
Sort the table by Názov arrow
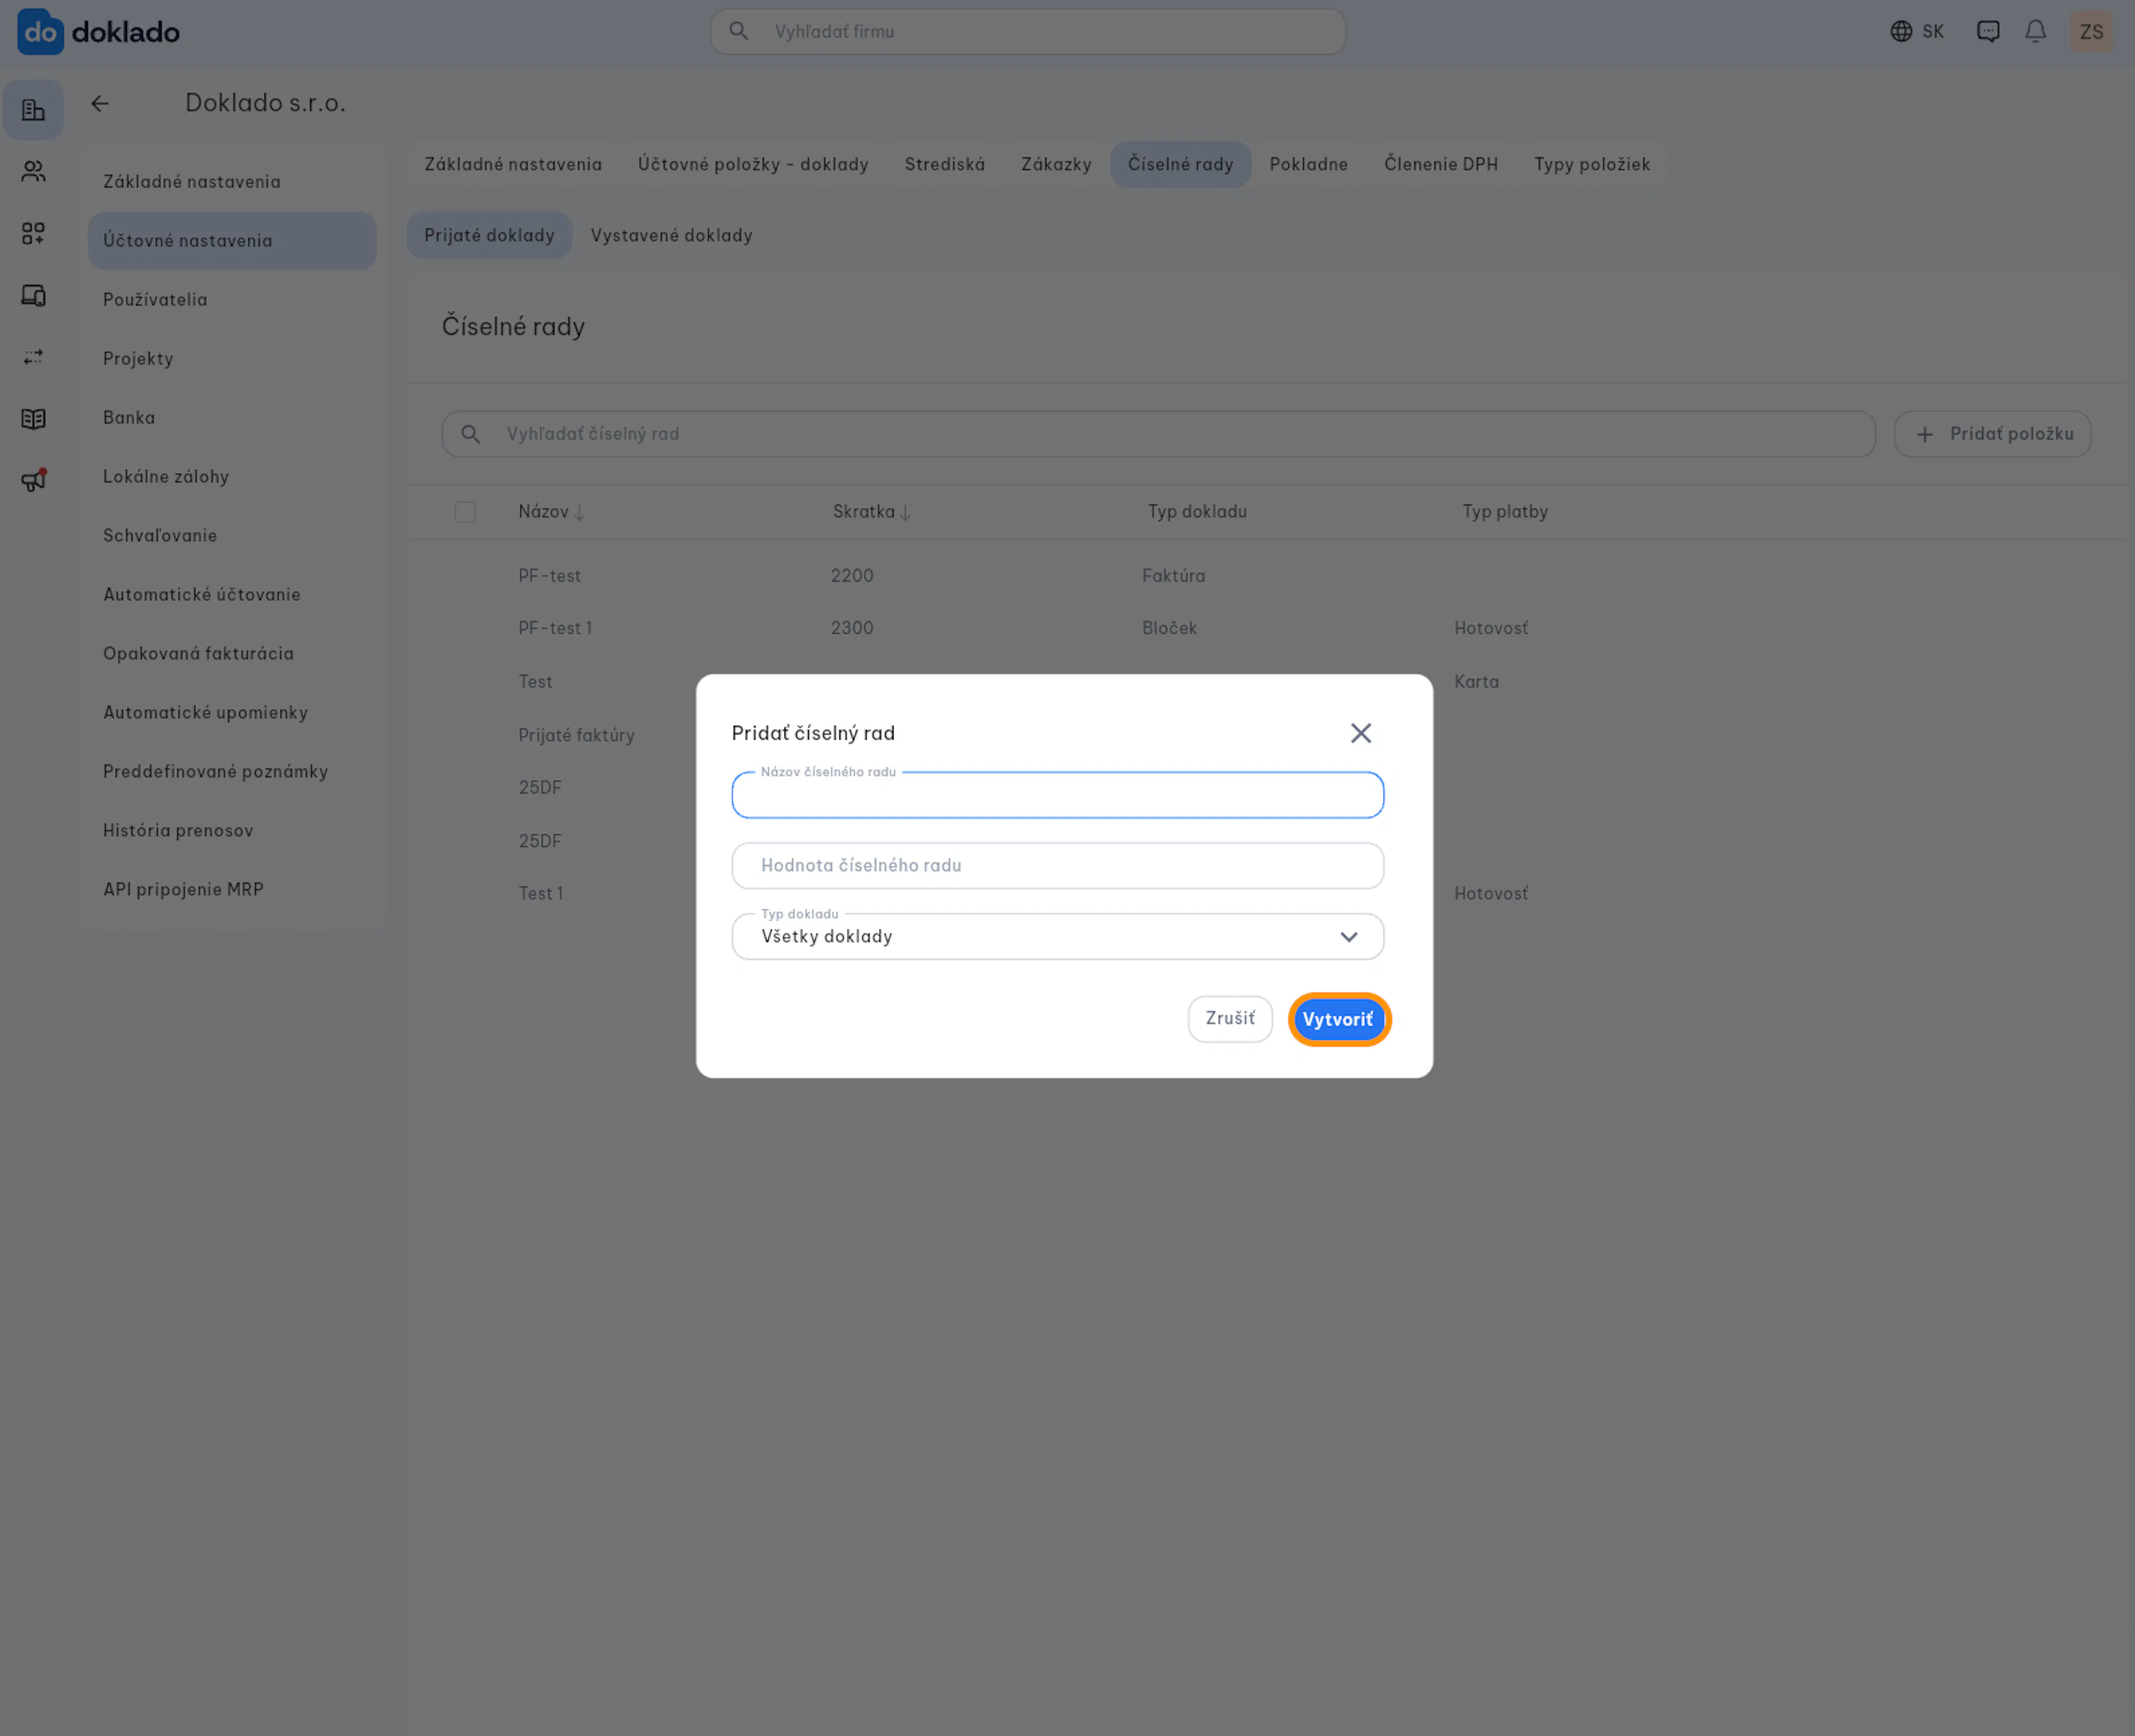(579, 513)
